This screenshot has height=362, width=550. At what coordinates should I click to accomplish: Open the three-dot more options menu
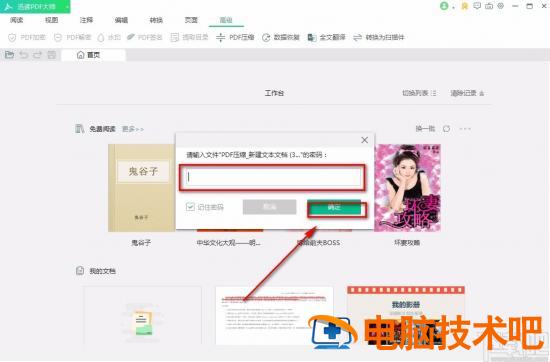click(x=465, y=129)
